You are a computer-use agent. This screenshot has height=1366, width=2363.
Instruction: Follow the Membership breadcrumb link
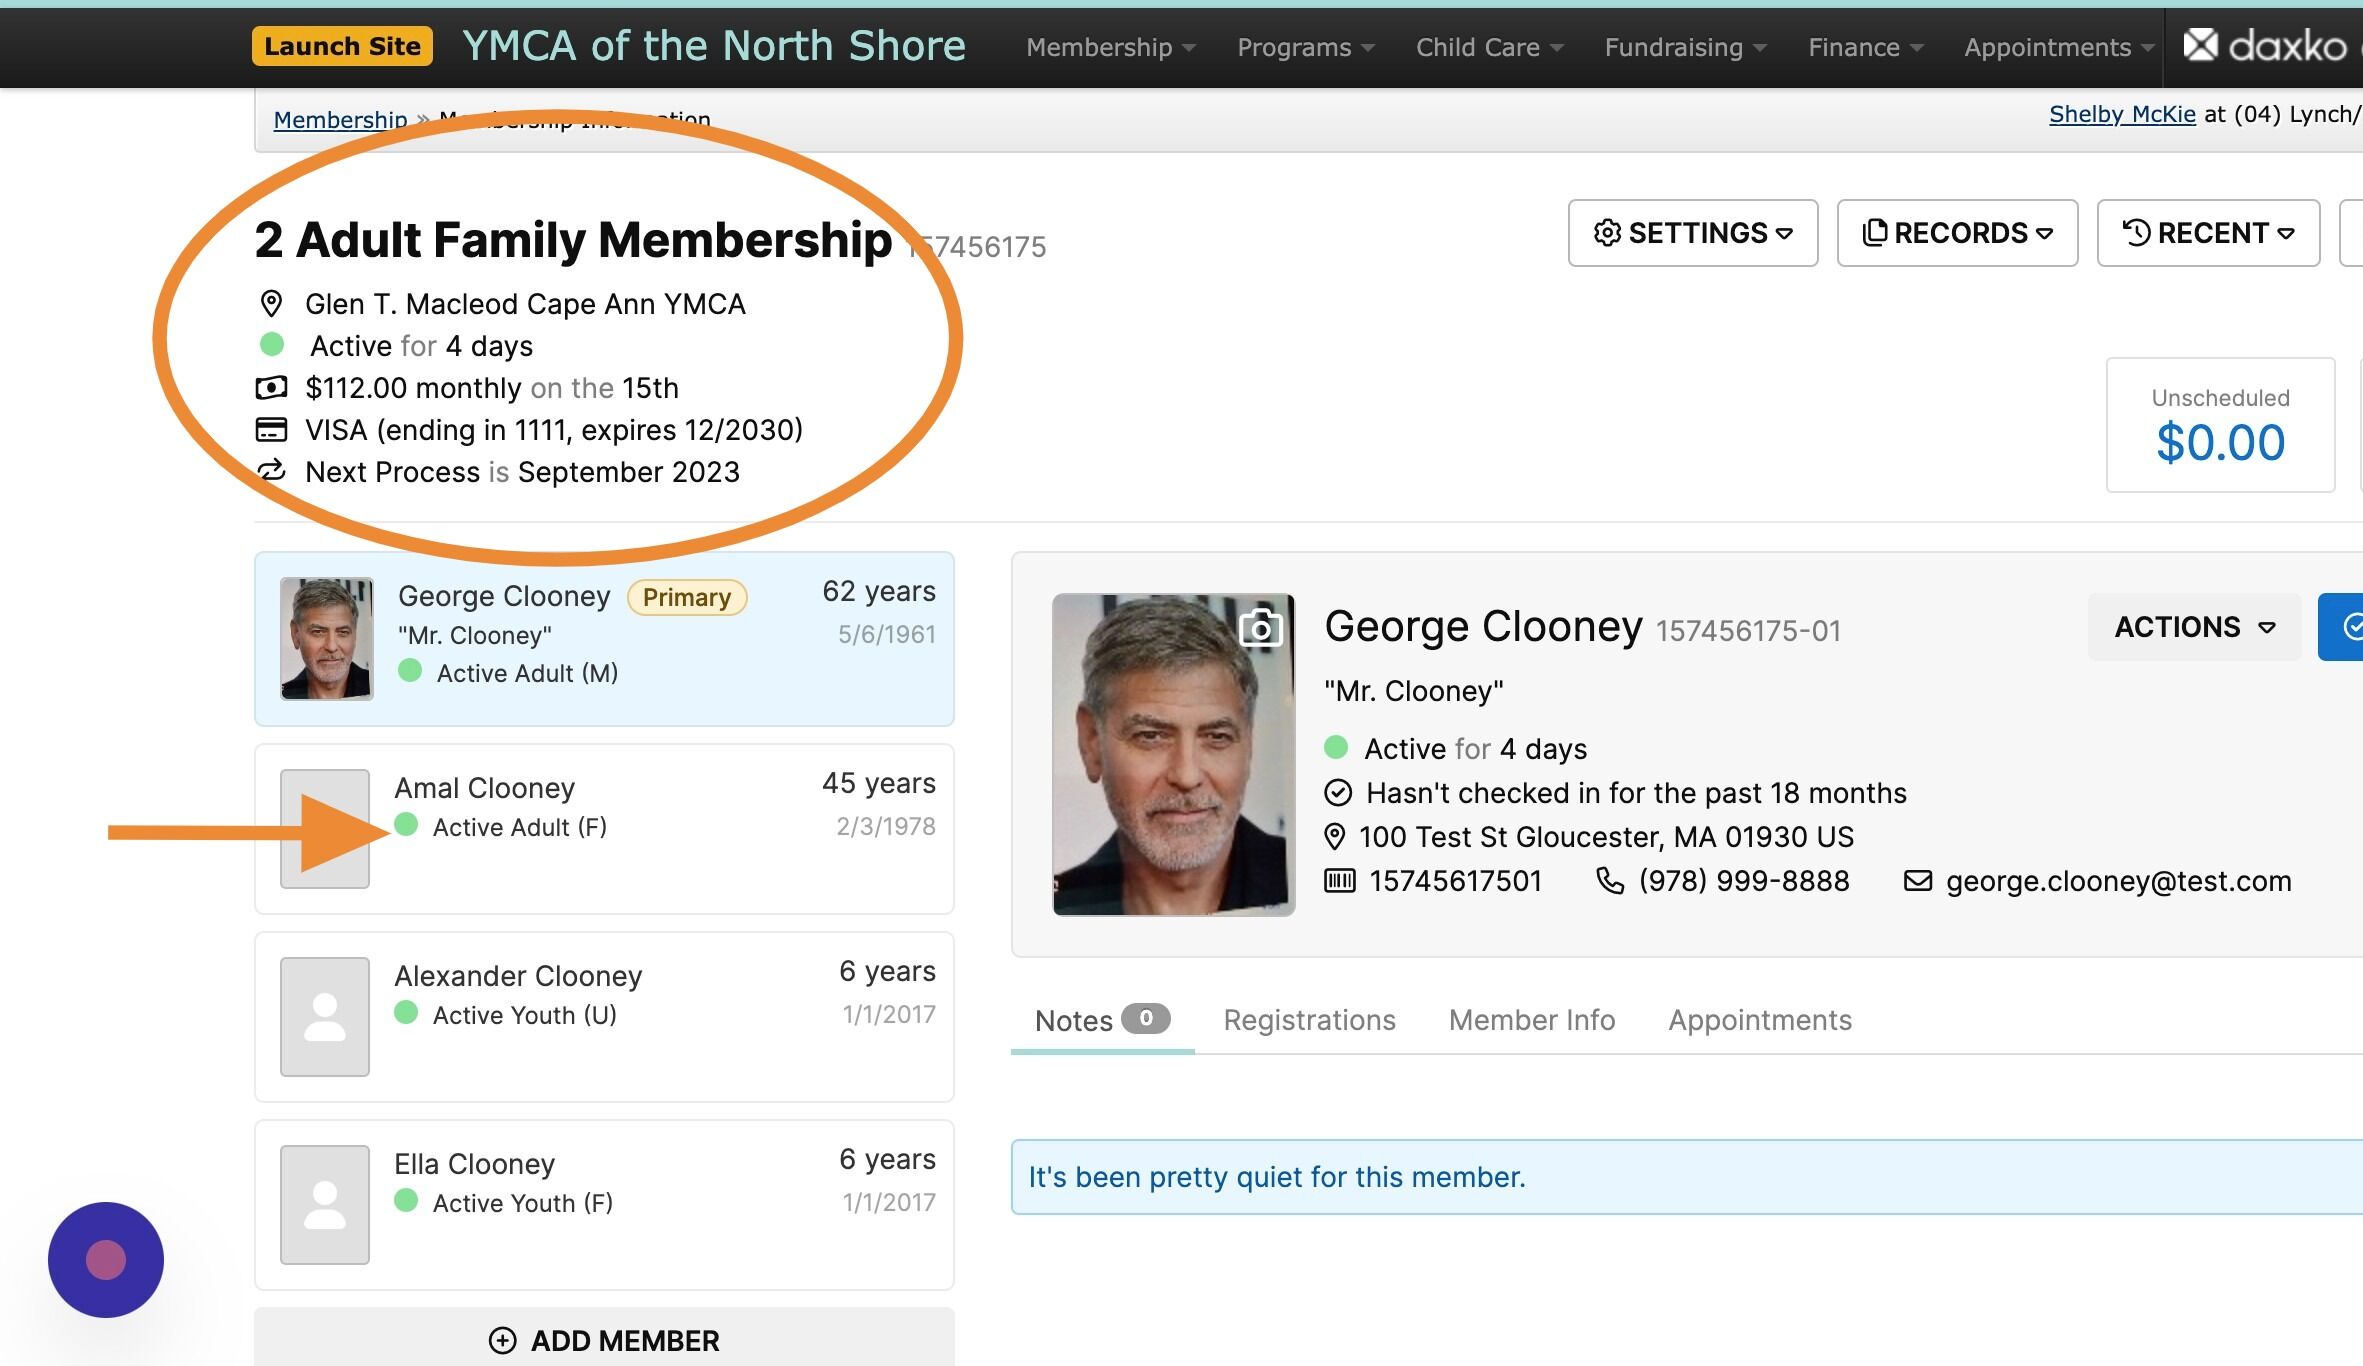pos(340,119)
